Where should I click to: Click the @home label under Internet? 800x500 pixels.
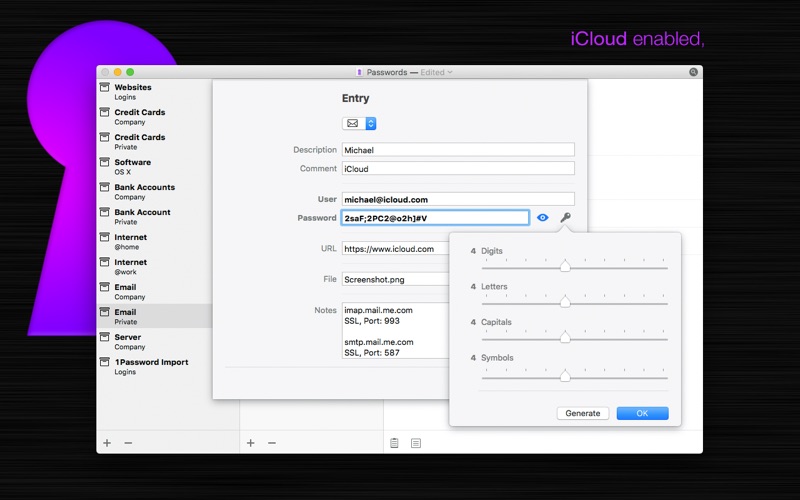[x=127, y=247]
